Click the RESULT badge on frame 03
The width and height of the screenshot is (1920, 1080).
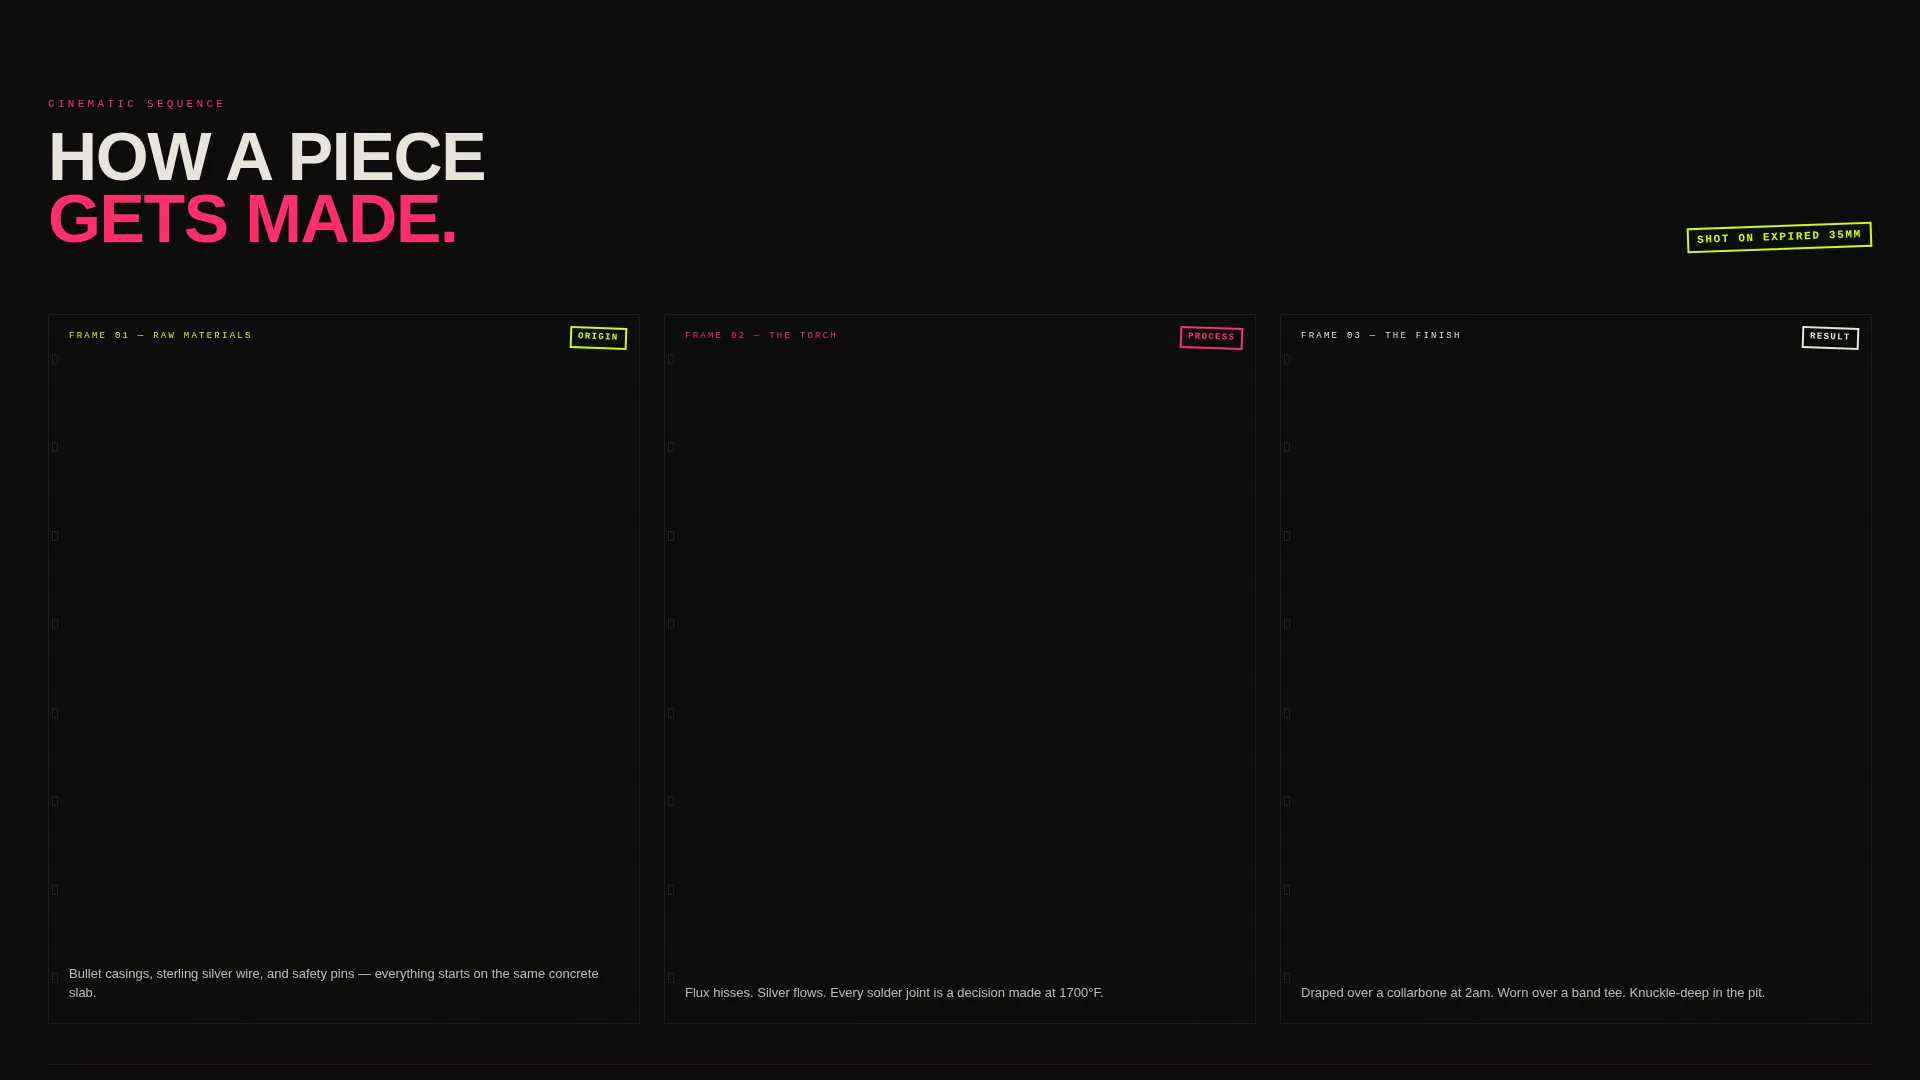[1830, 338]
